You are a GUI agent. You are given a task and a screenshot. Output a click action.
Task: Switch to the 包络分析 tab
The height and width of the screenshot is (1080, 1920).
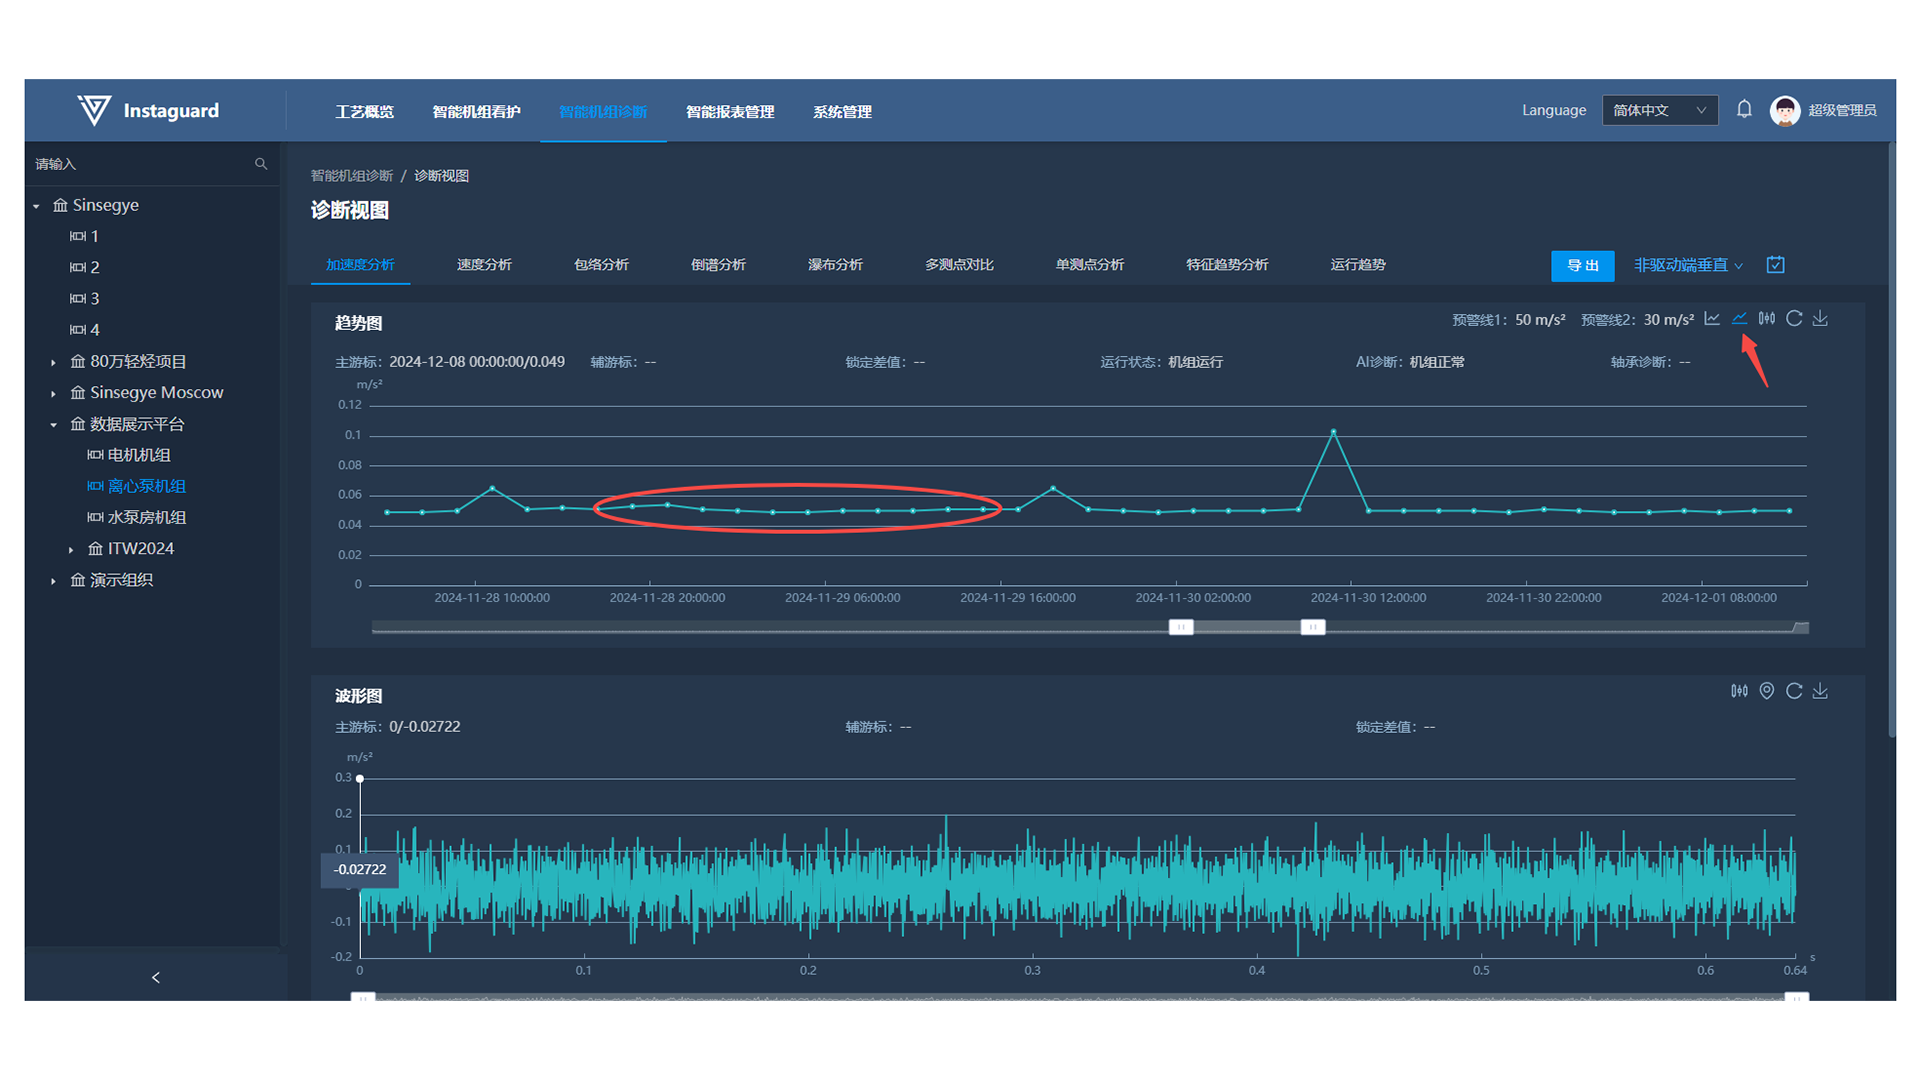pyautogui.click(x=601, y=264)
